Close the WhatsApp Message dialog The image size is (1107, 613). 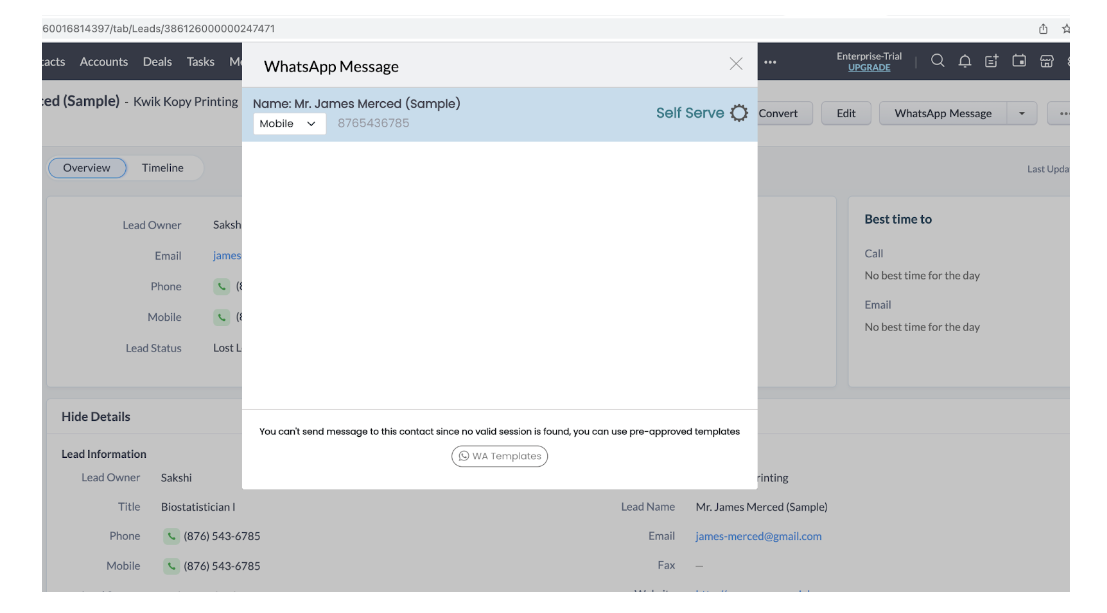[x=736, y=64]
